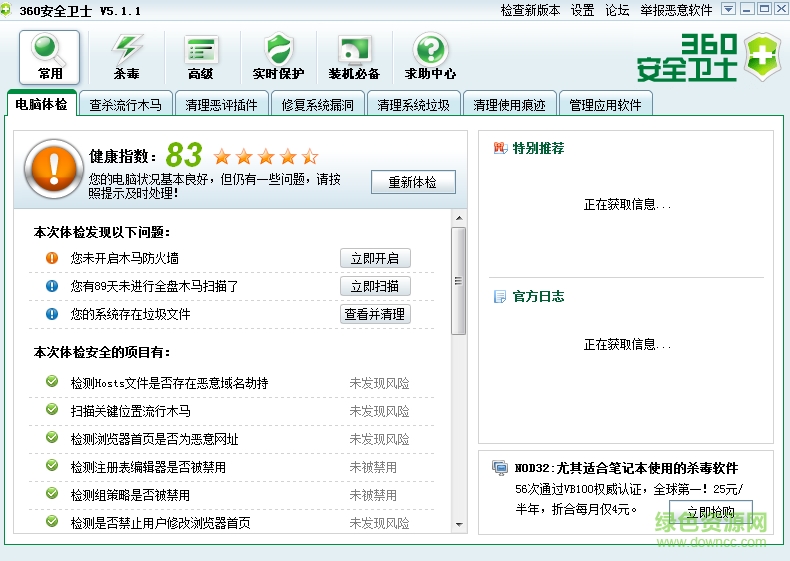Screen dimensions: 790x561
Task: Click the blue info icon beside 您有89天未进行全盘木马扫描了
Action: tap(52, 286)
